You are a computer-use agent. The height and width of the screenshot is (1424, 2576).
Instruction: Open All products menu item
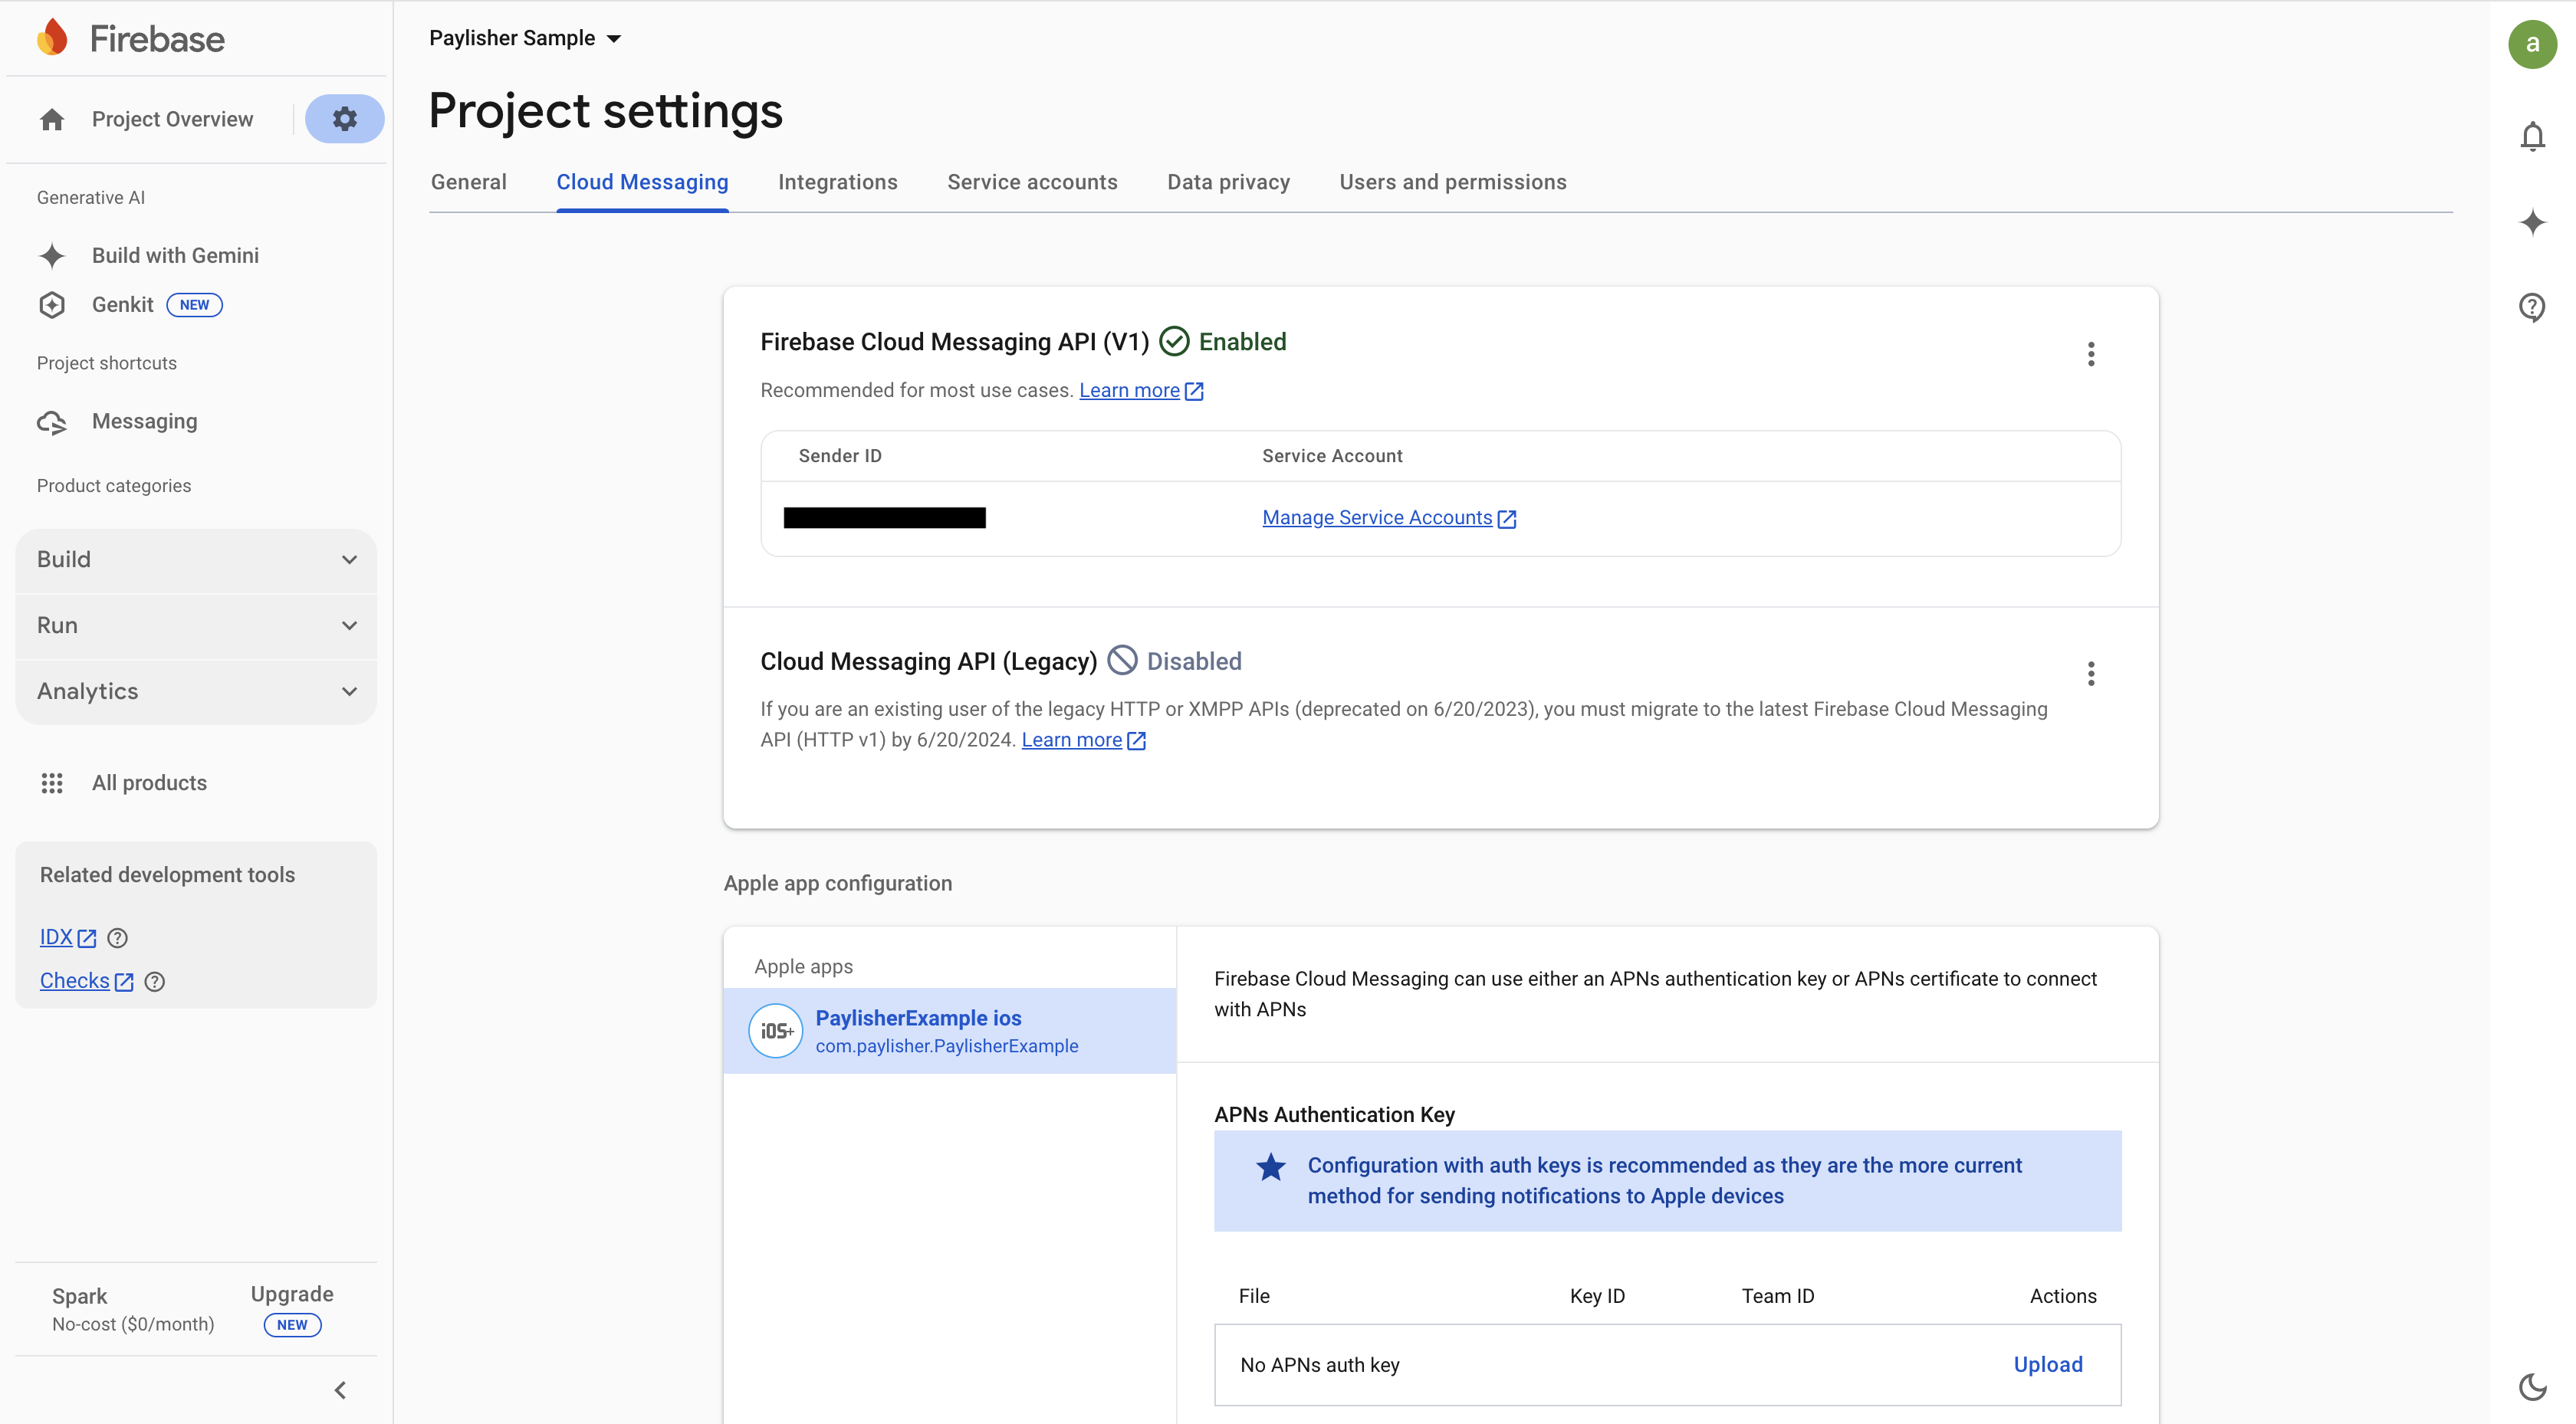(149, 783)
